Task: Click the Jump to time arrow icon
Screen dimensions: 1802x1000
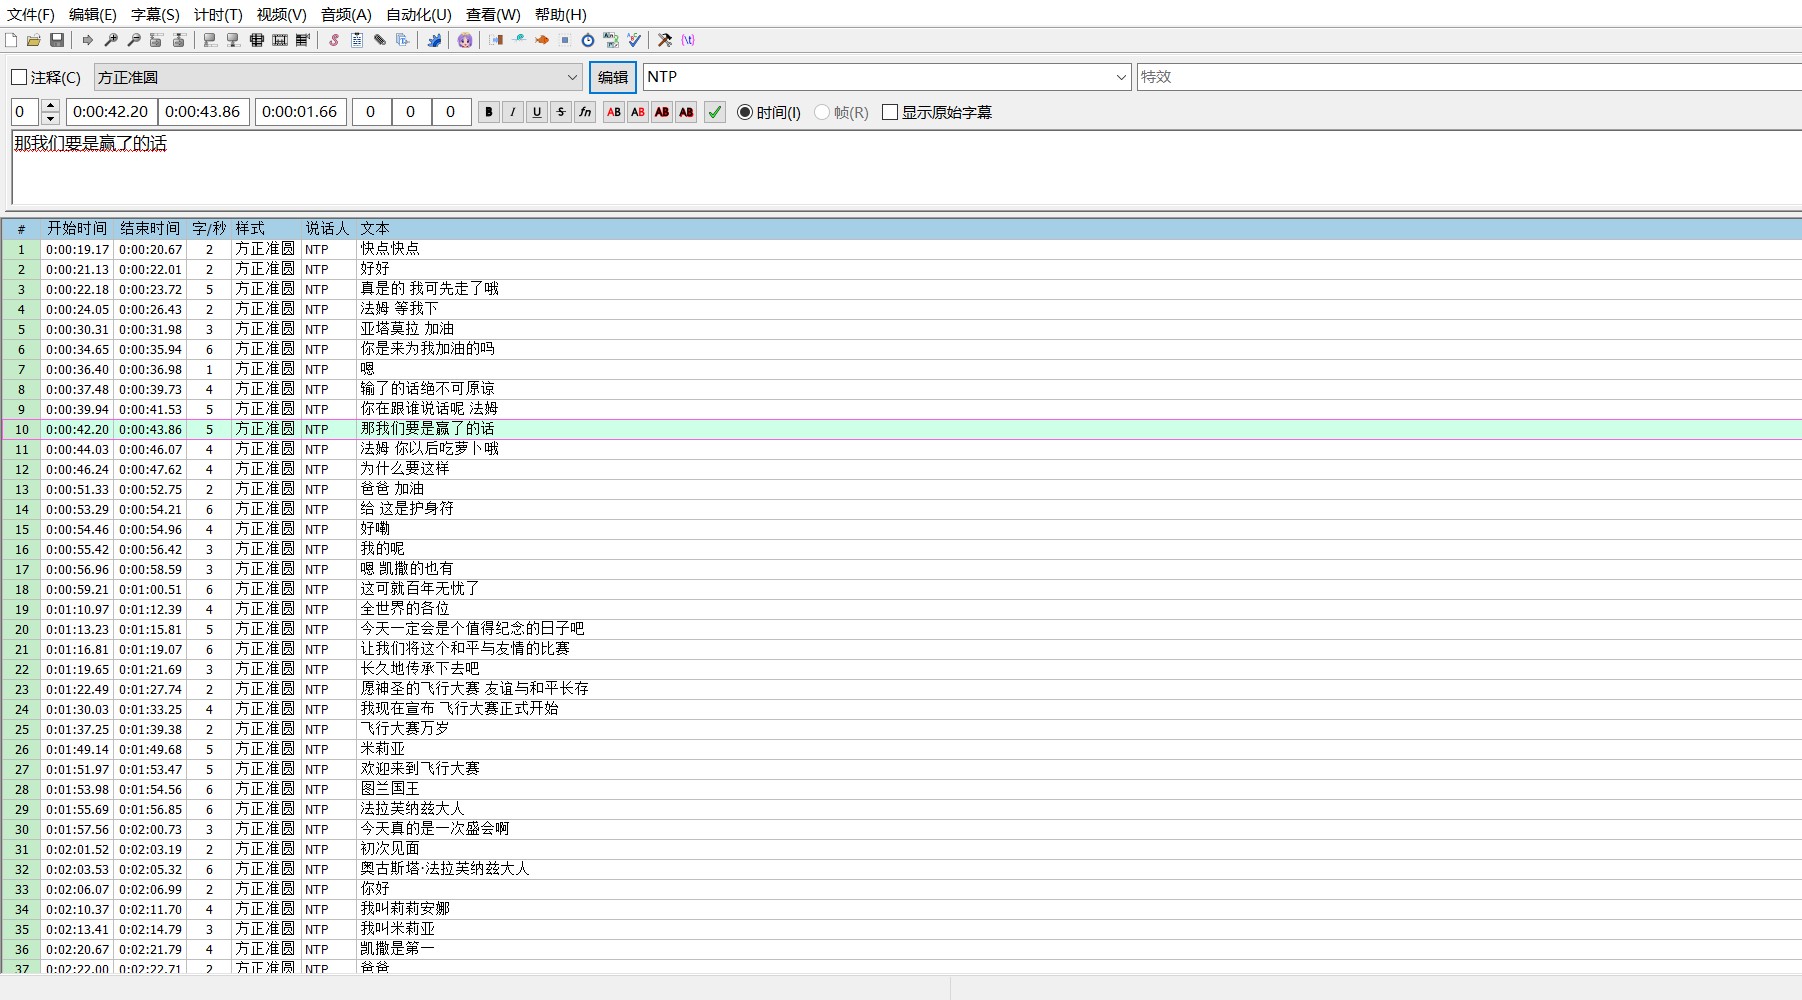Action: pyautogui.click(x=88, y=40)
